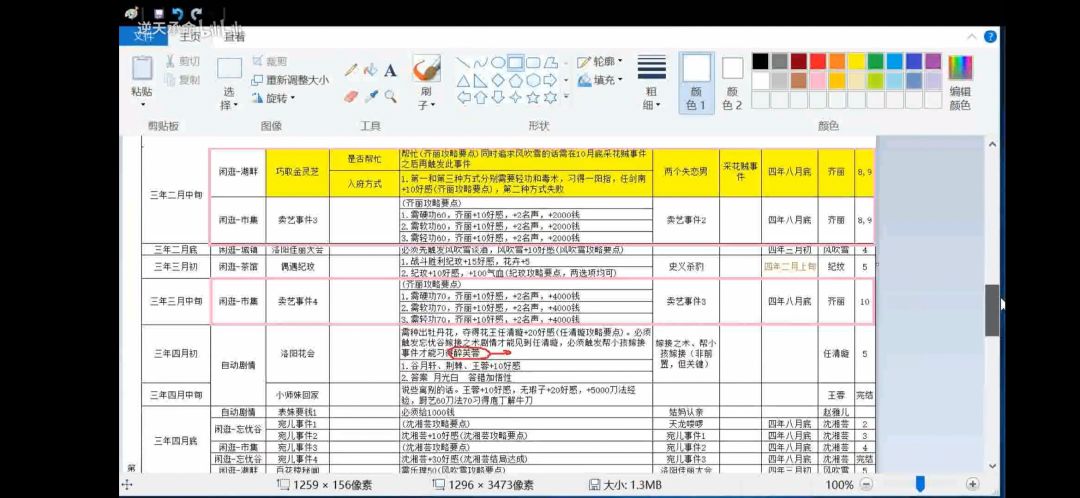Choose the Diamond shape

coord(497,81)
